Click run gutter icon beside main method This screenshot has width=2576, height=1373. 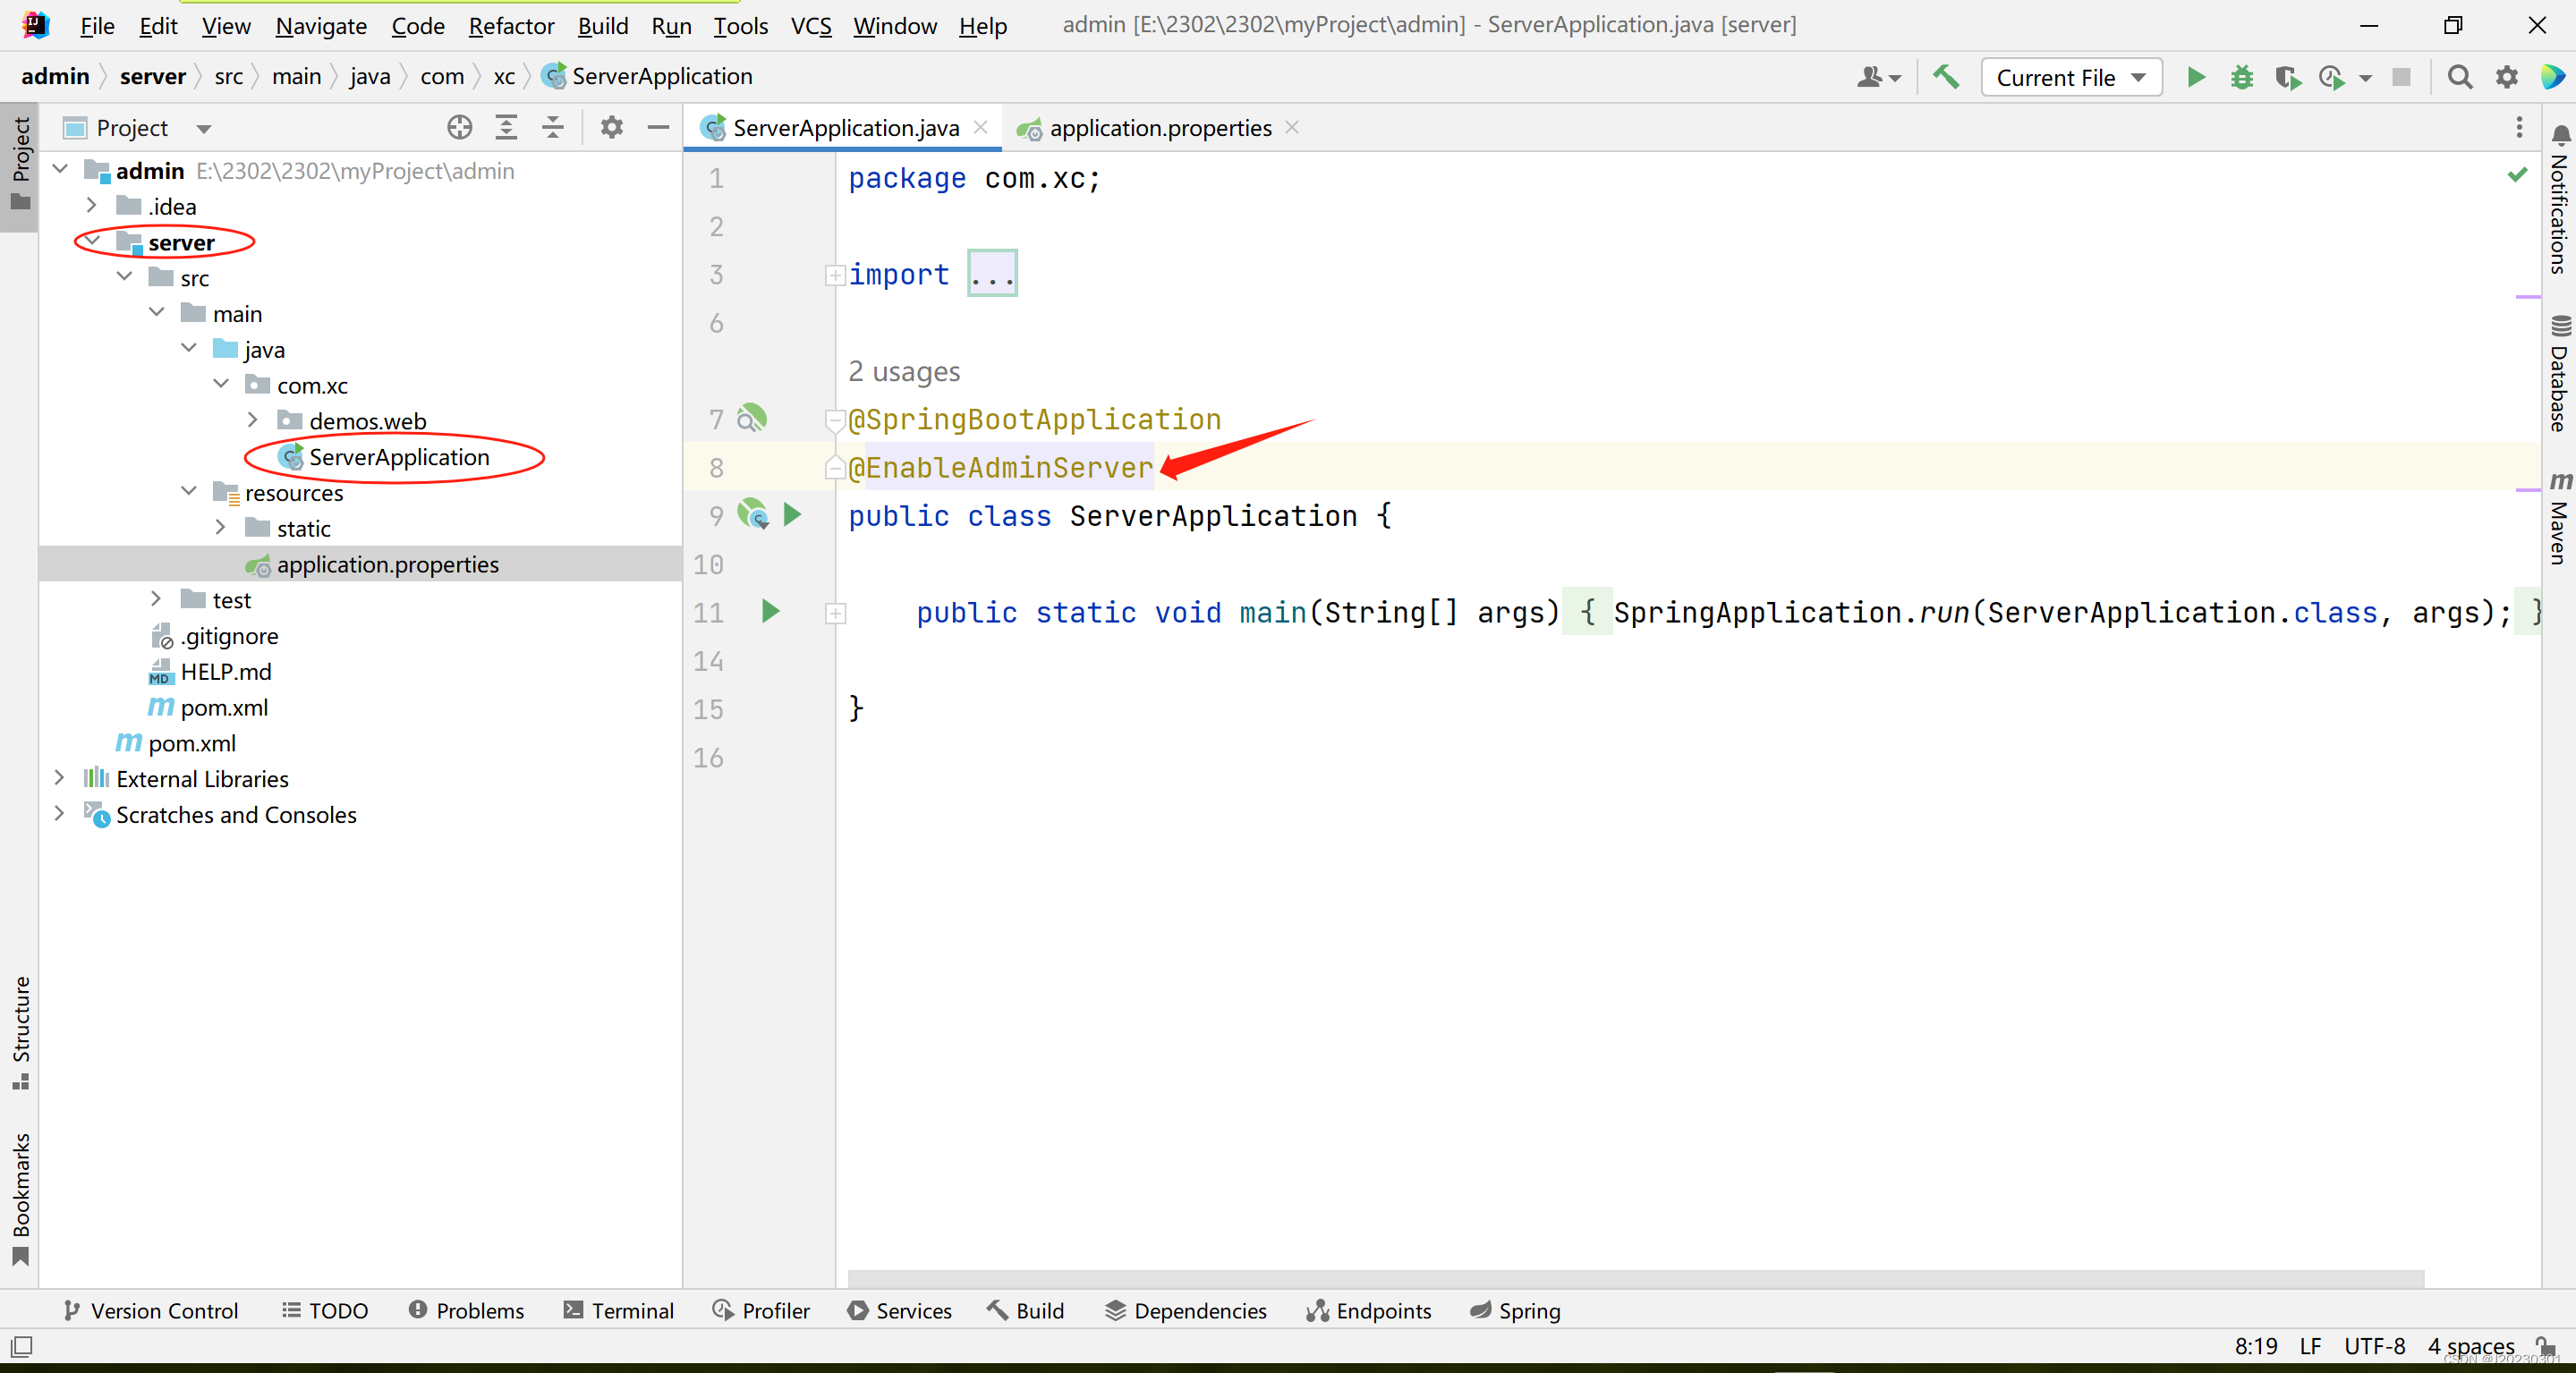tap(770, 612)
